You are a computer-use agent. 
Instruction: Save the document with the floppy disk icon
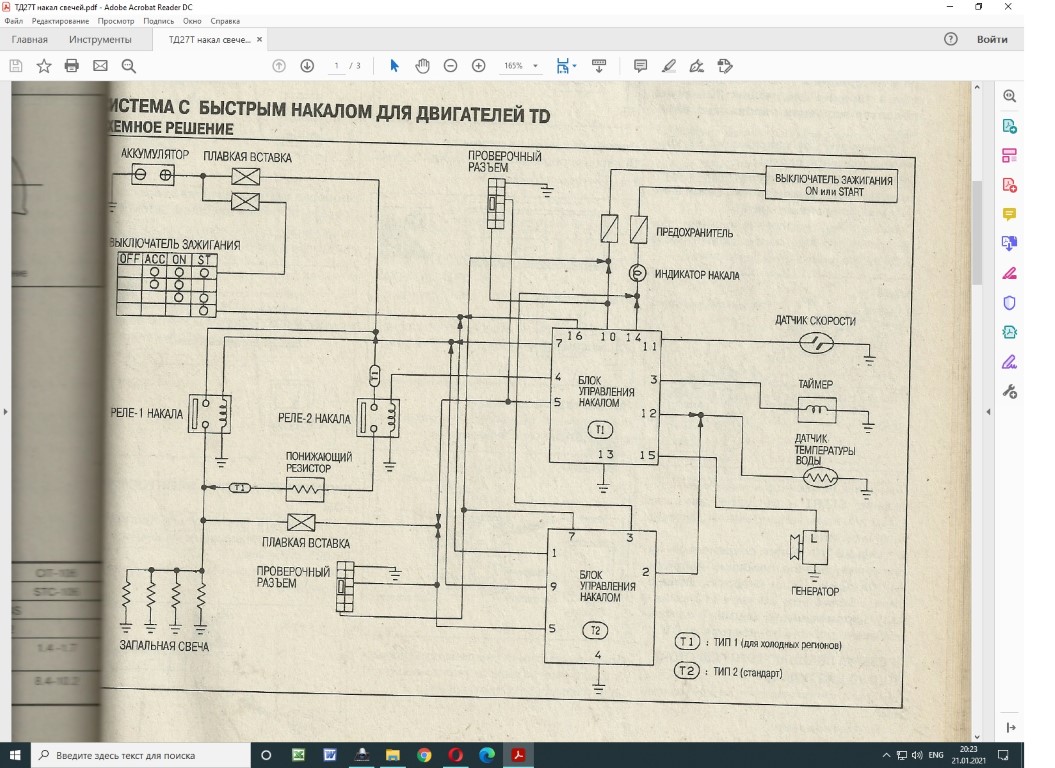tap(16, 66)
